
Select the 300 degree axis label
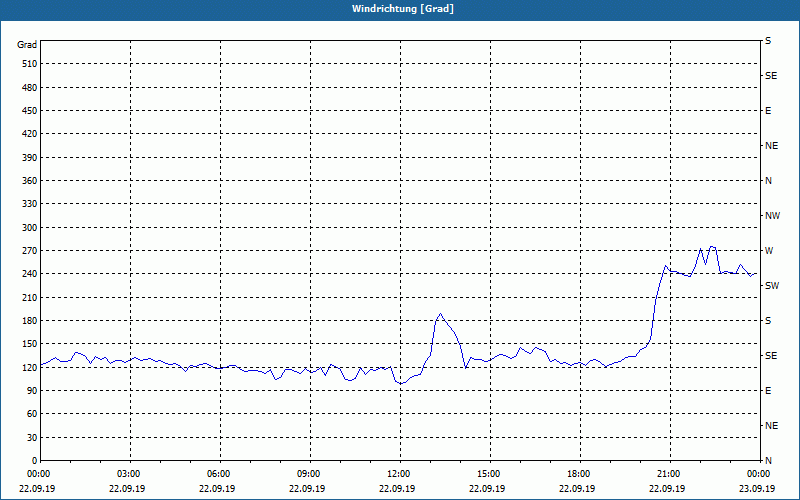click(29, 228)
